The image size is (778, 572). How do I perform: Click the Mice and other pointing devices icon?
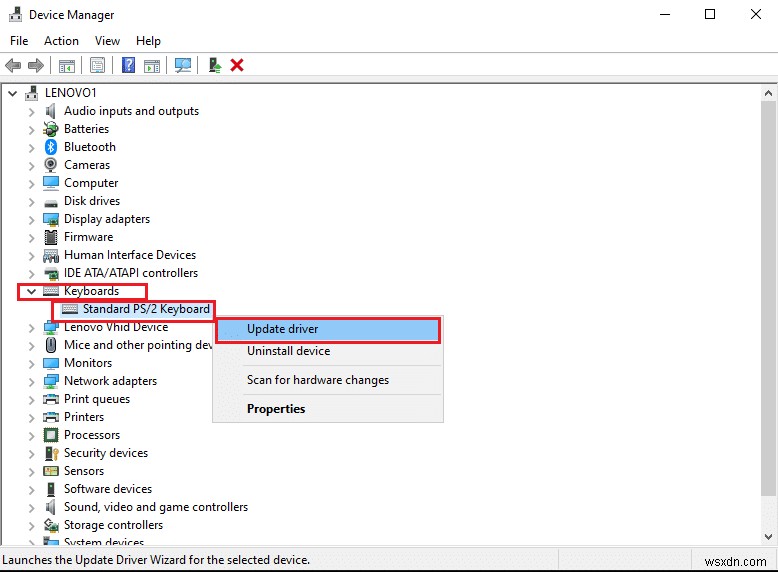pos(51,345)
